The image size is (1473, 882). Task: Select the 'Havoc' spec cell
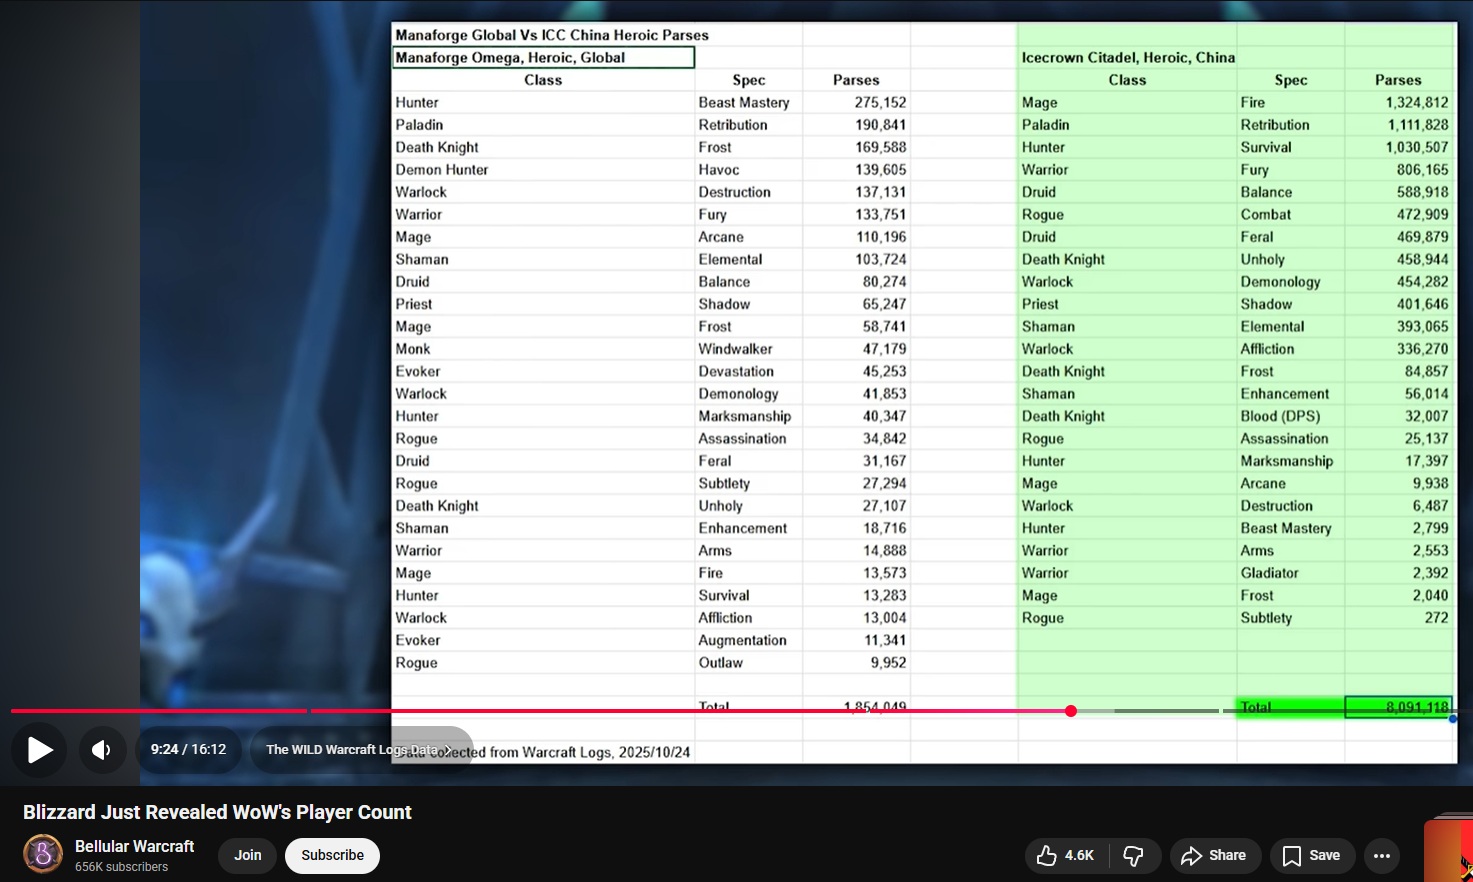[719, 169]
